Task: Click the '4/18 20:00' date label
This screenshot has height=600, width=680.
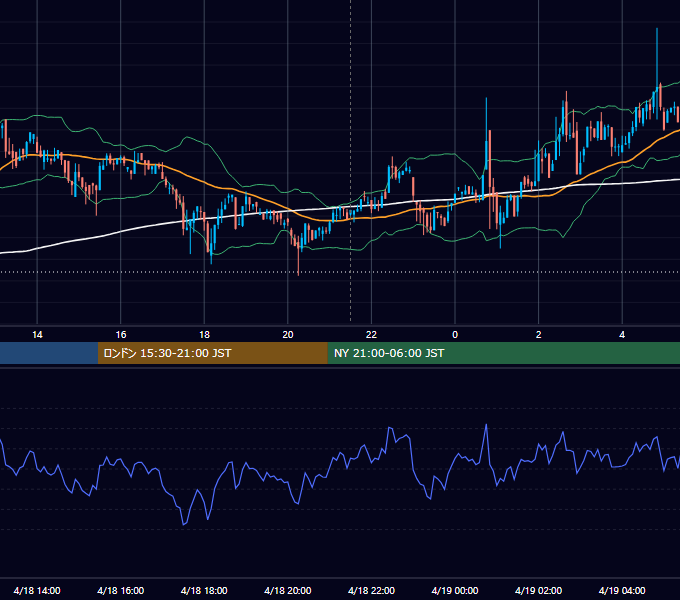Action: (288, 590)
